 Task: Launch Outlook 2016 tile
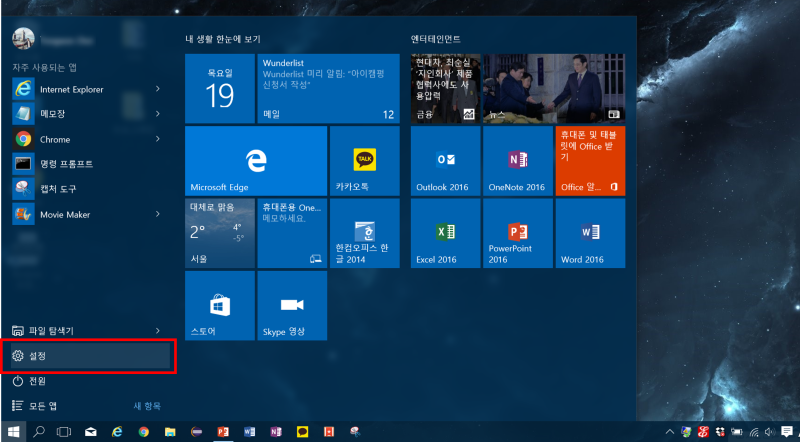point(445,161)
